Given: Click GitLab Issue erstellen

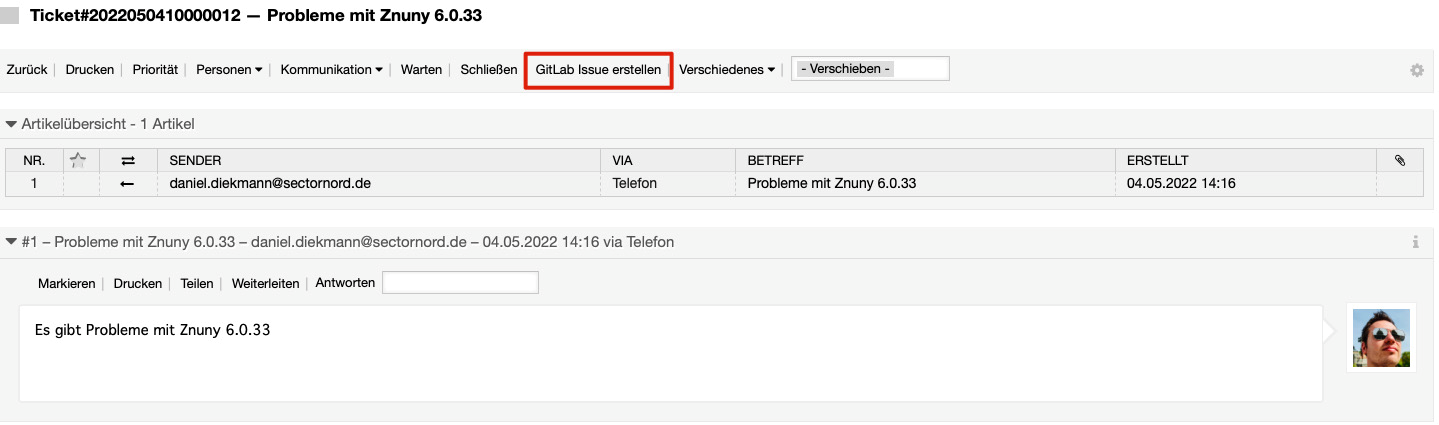Looking at the screenshot, I should (598, 70).
